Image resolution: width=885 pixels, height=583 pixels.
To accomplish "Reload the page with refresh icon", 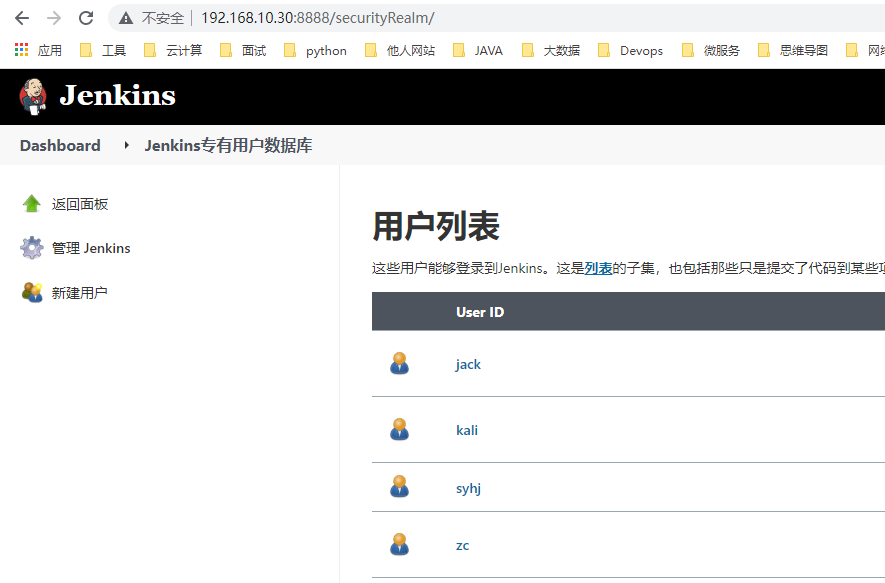I will 86,18.
